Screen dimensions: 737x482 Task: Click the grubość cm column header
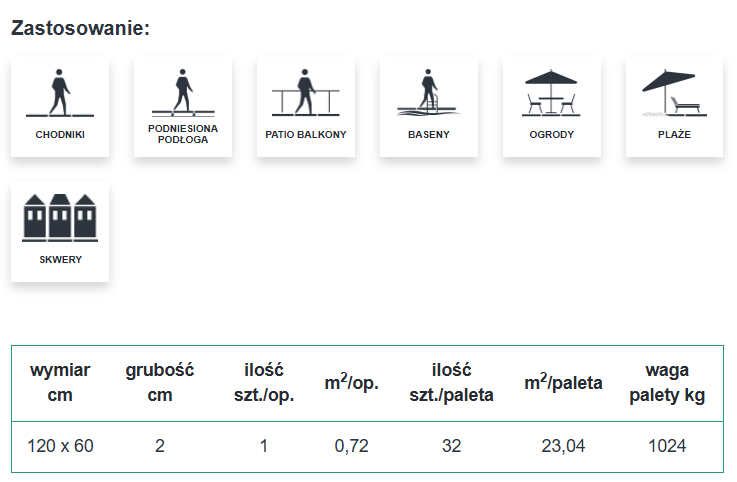[x=160, y=383]
